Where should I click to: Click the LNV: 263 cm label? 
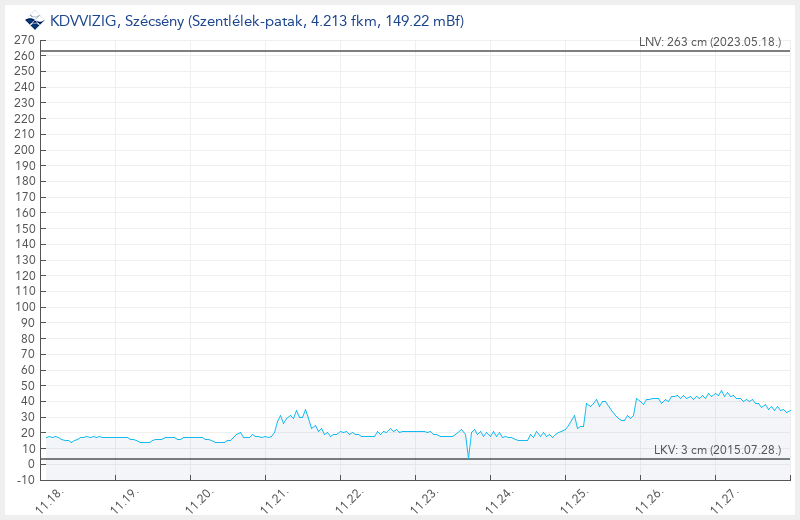click(x=709, y=42)
